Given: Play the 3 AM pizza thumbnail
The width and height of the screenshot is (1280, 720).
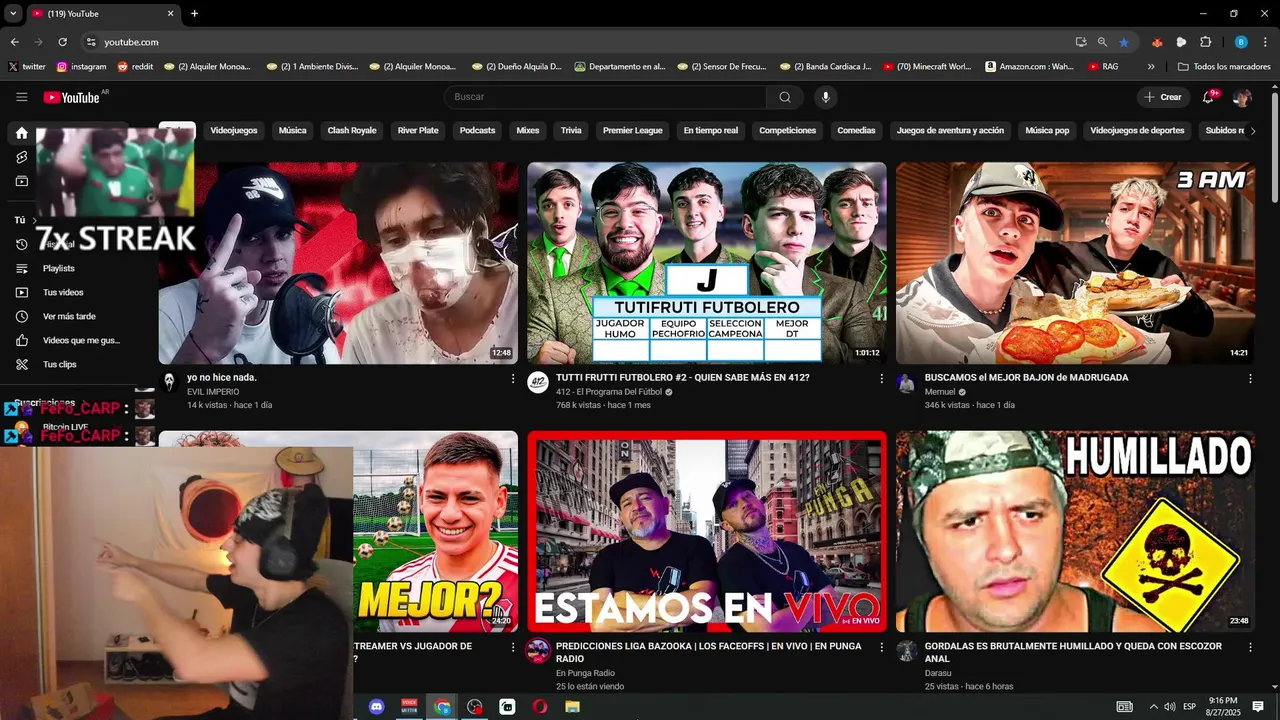Looking at the screenshot, I should (x=1075, y=263).
